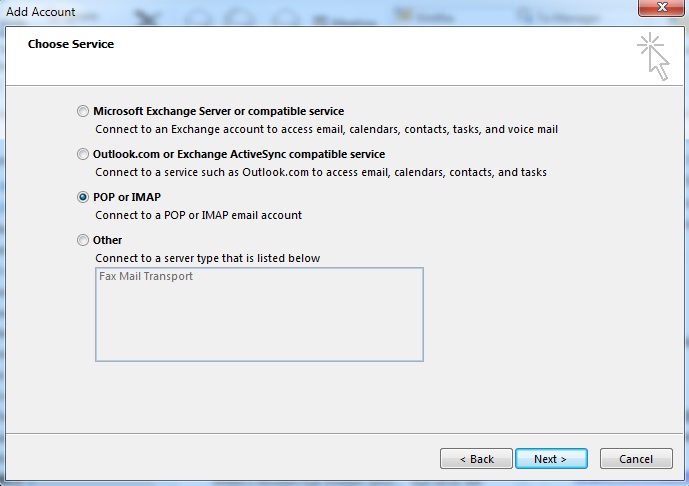Select Microsoft Exchange Server radio button
689x486 pixels.
click(83, 111)
